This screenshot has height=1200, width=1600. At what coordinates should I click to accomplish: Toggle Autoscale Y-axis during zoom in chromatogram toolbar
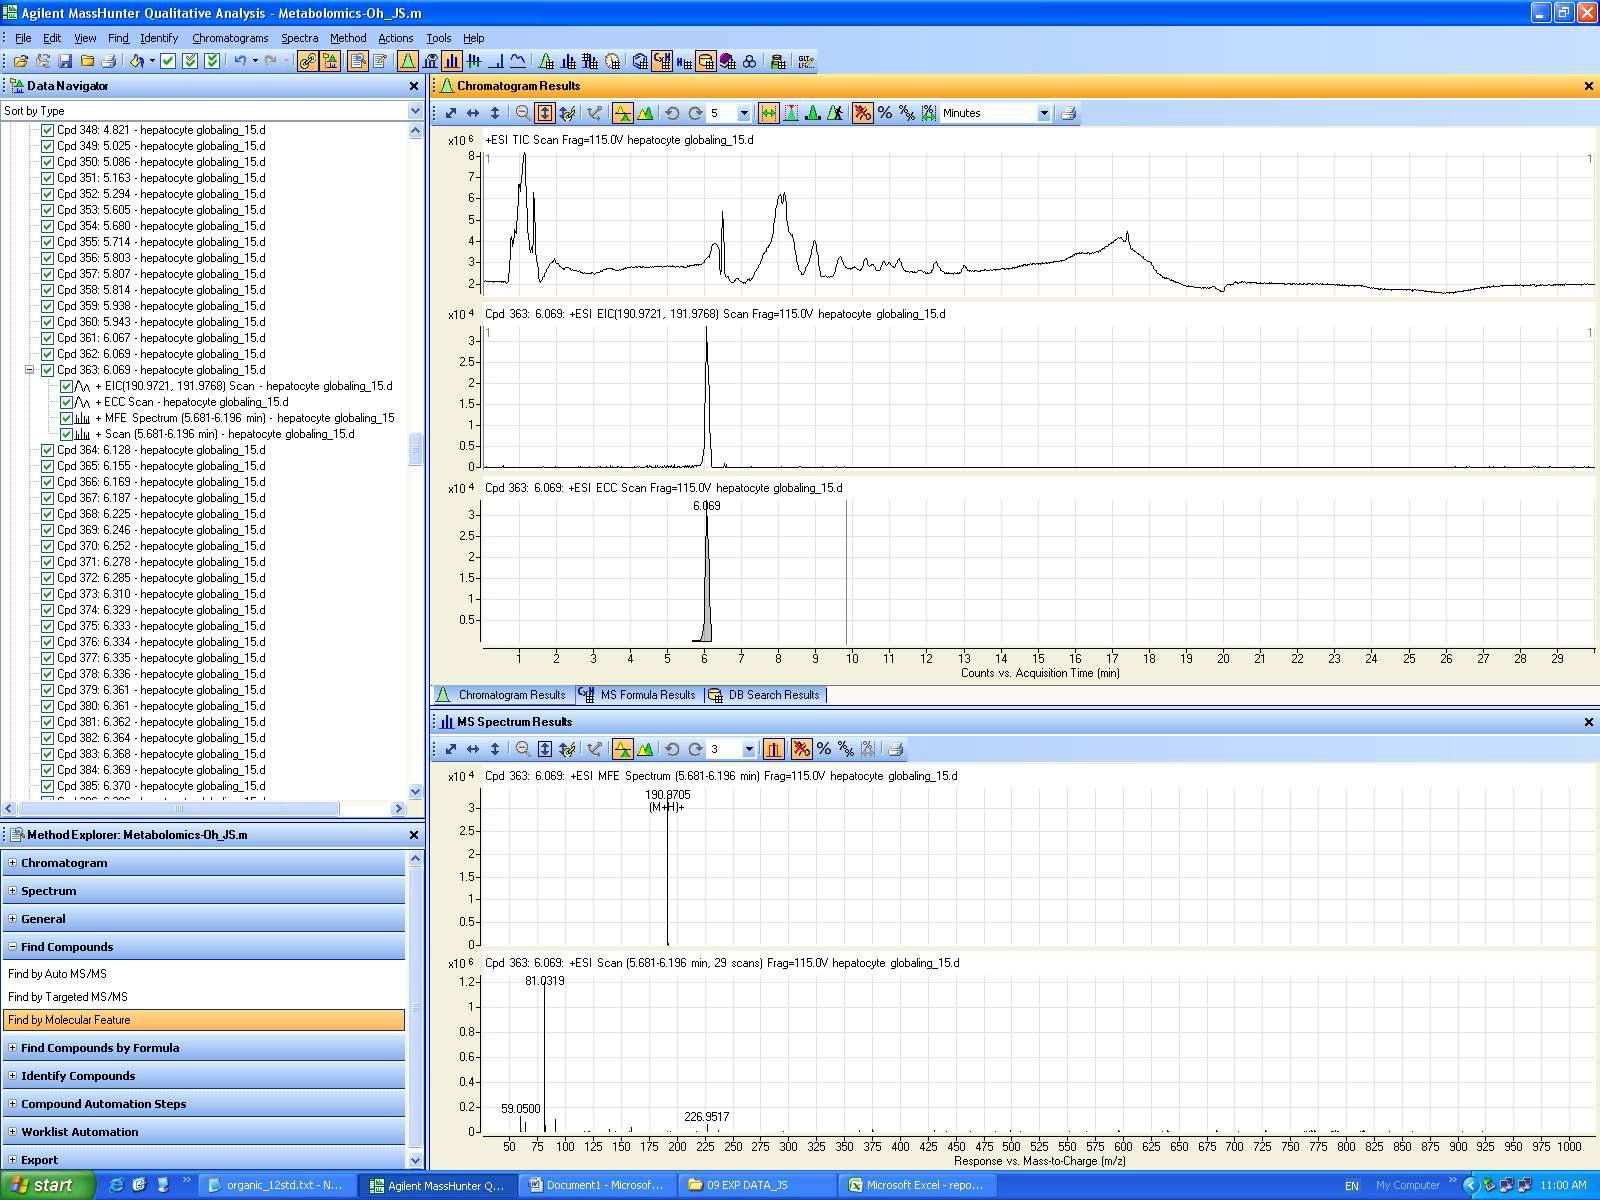[545, 113]
